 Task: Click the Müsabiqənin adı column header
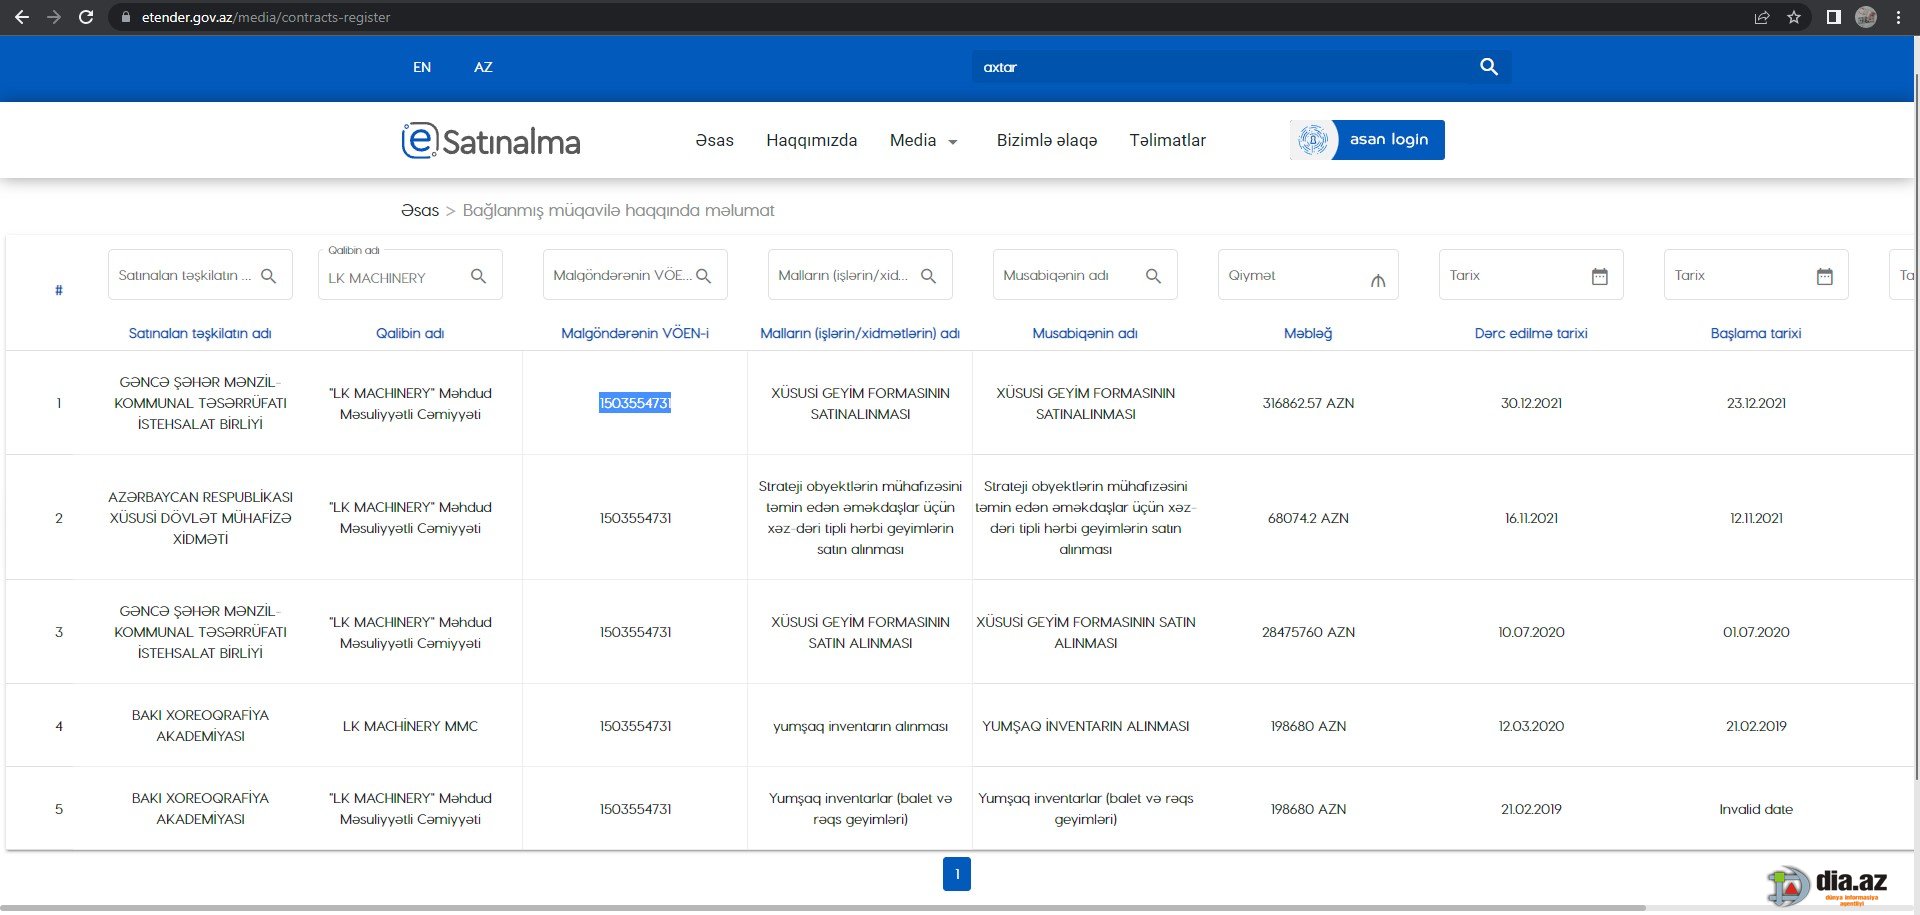[1085, 333]
